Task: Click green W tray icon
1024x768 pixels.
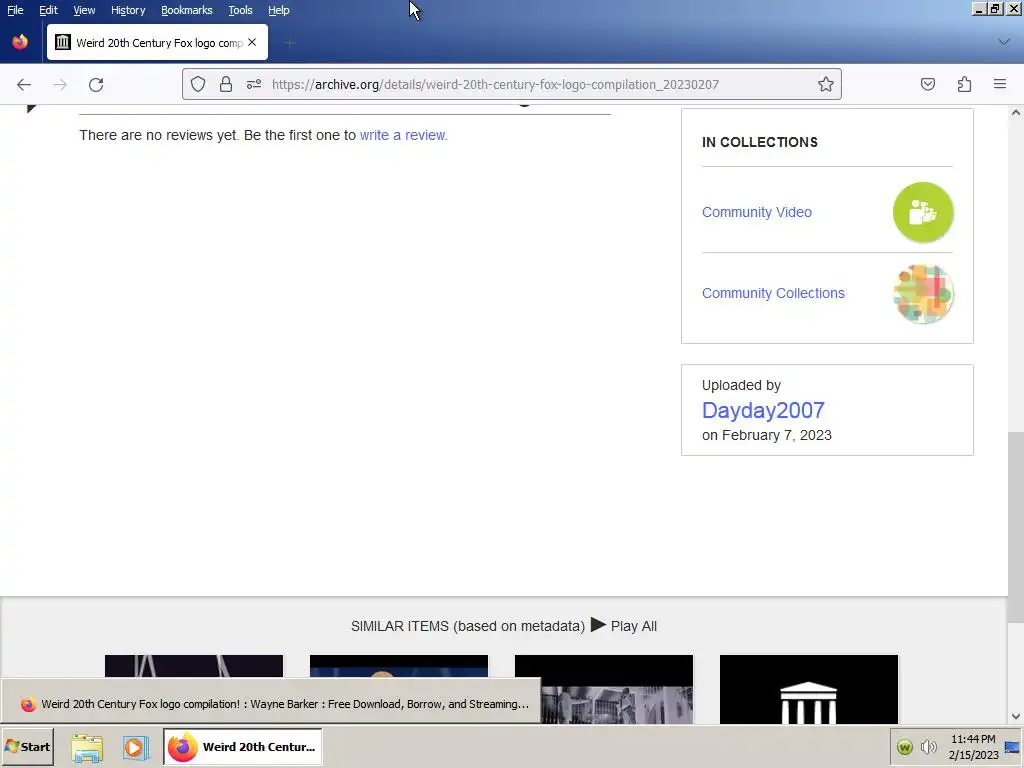Action: pyautogui.click(x=904, y=747)
